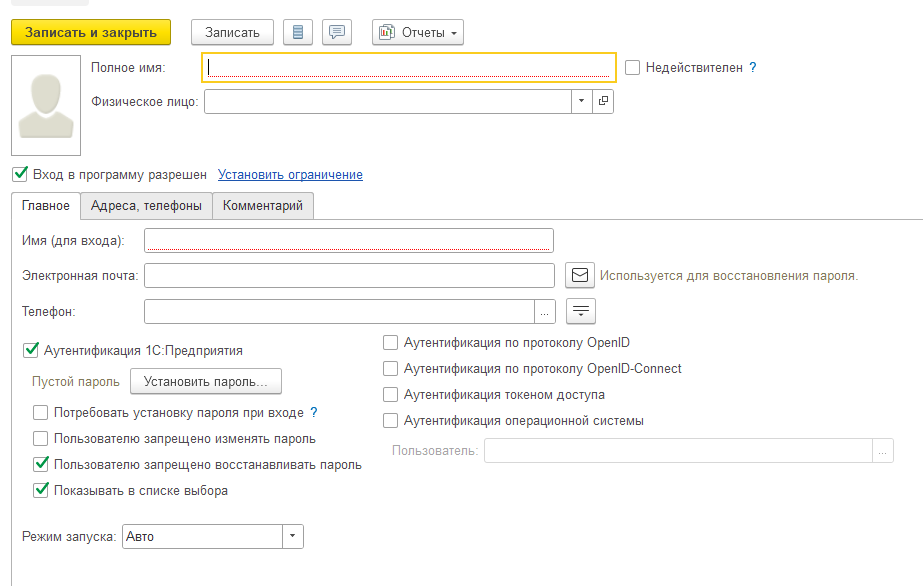Uncheck Показывать в списке выбора

tap(41, 490)
